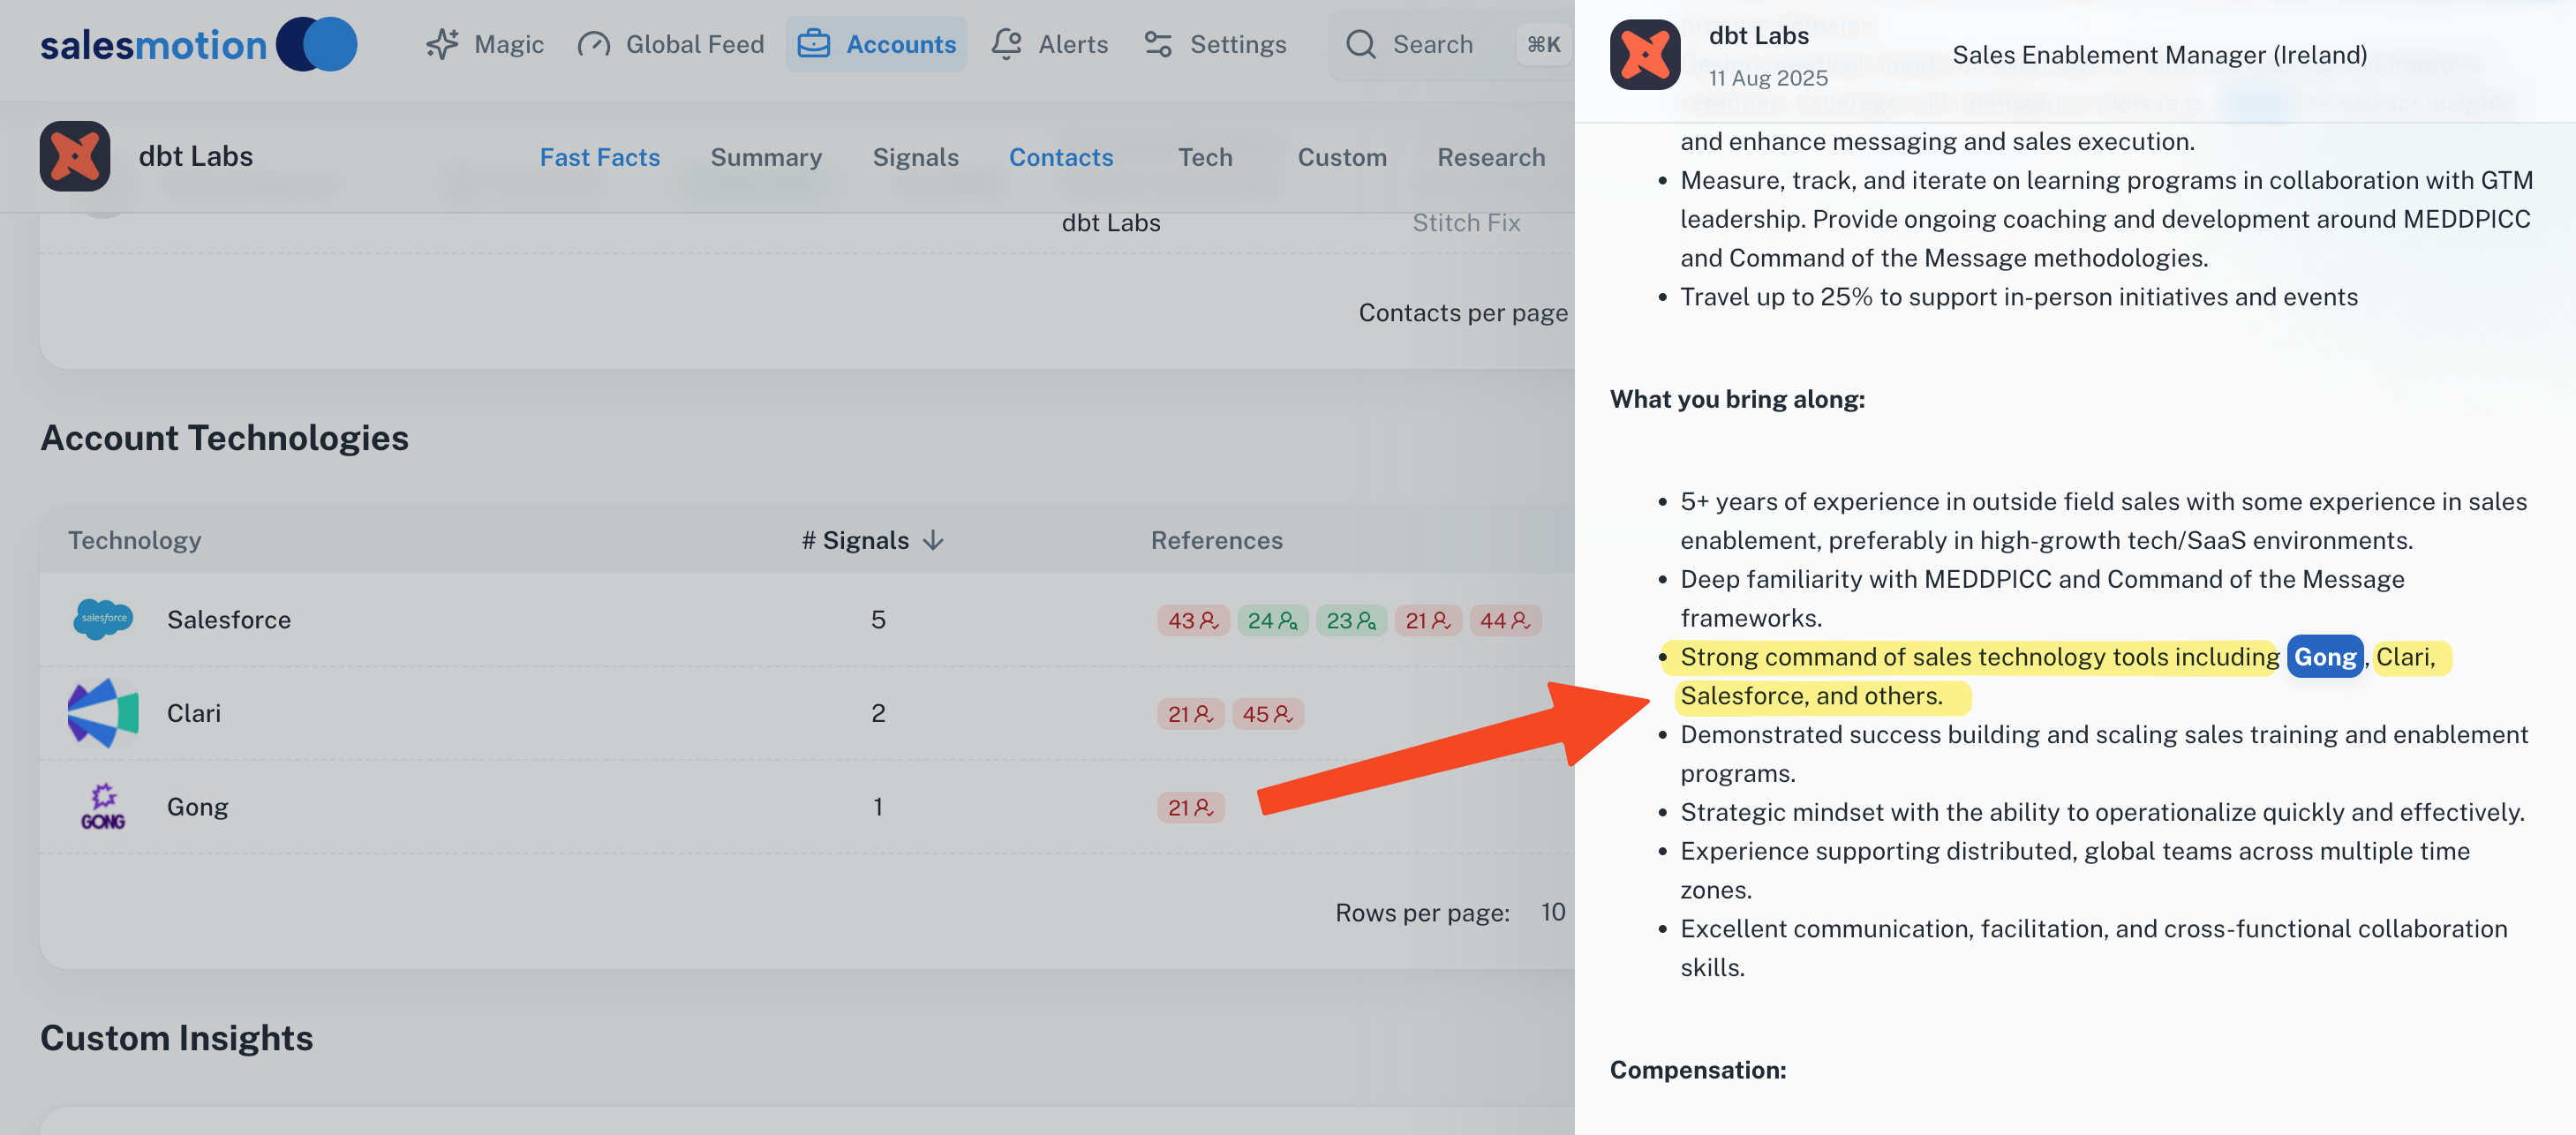This screenshot has width=2576, height=1135.
Task: Click the highlighted Gong tag
Action: (x=2325, y=657)
